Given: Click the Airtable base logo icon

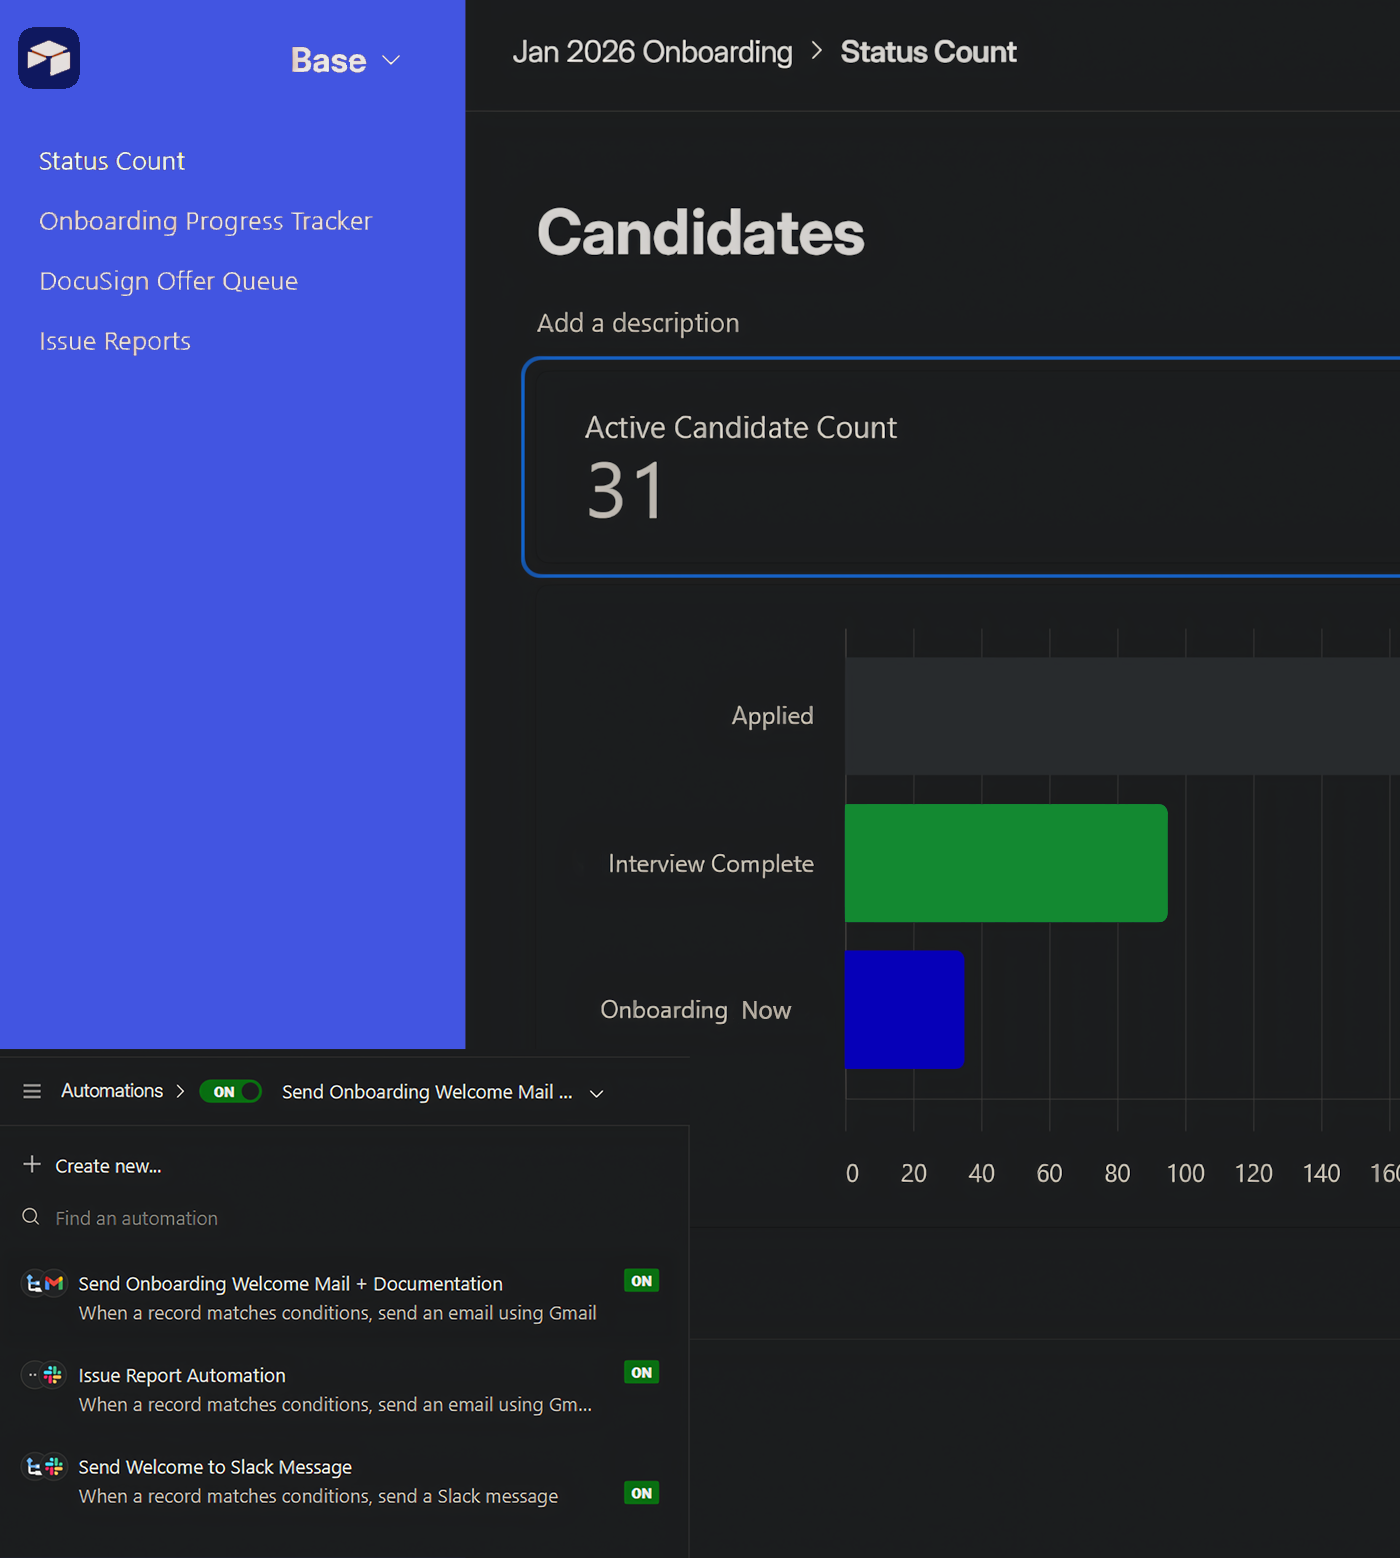Looking at the screenshot, I should point(48,58).
